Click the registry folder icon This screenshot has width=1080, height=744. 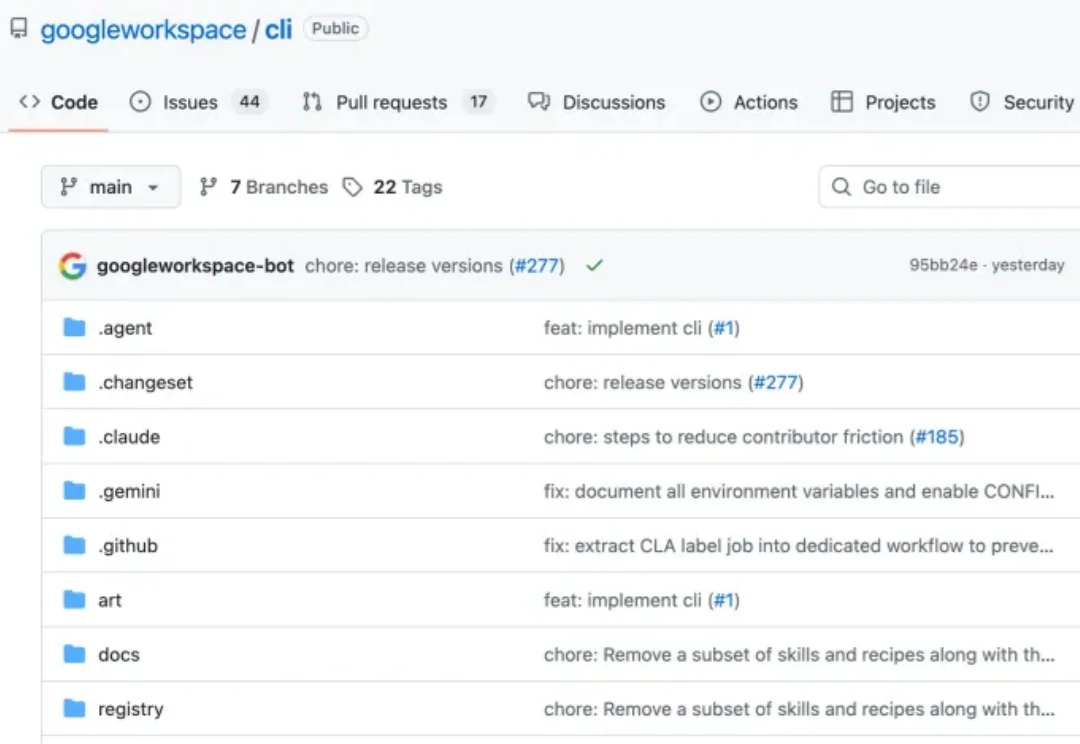74,709
